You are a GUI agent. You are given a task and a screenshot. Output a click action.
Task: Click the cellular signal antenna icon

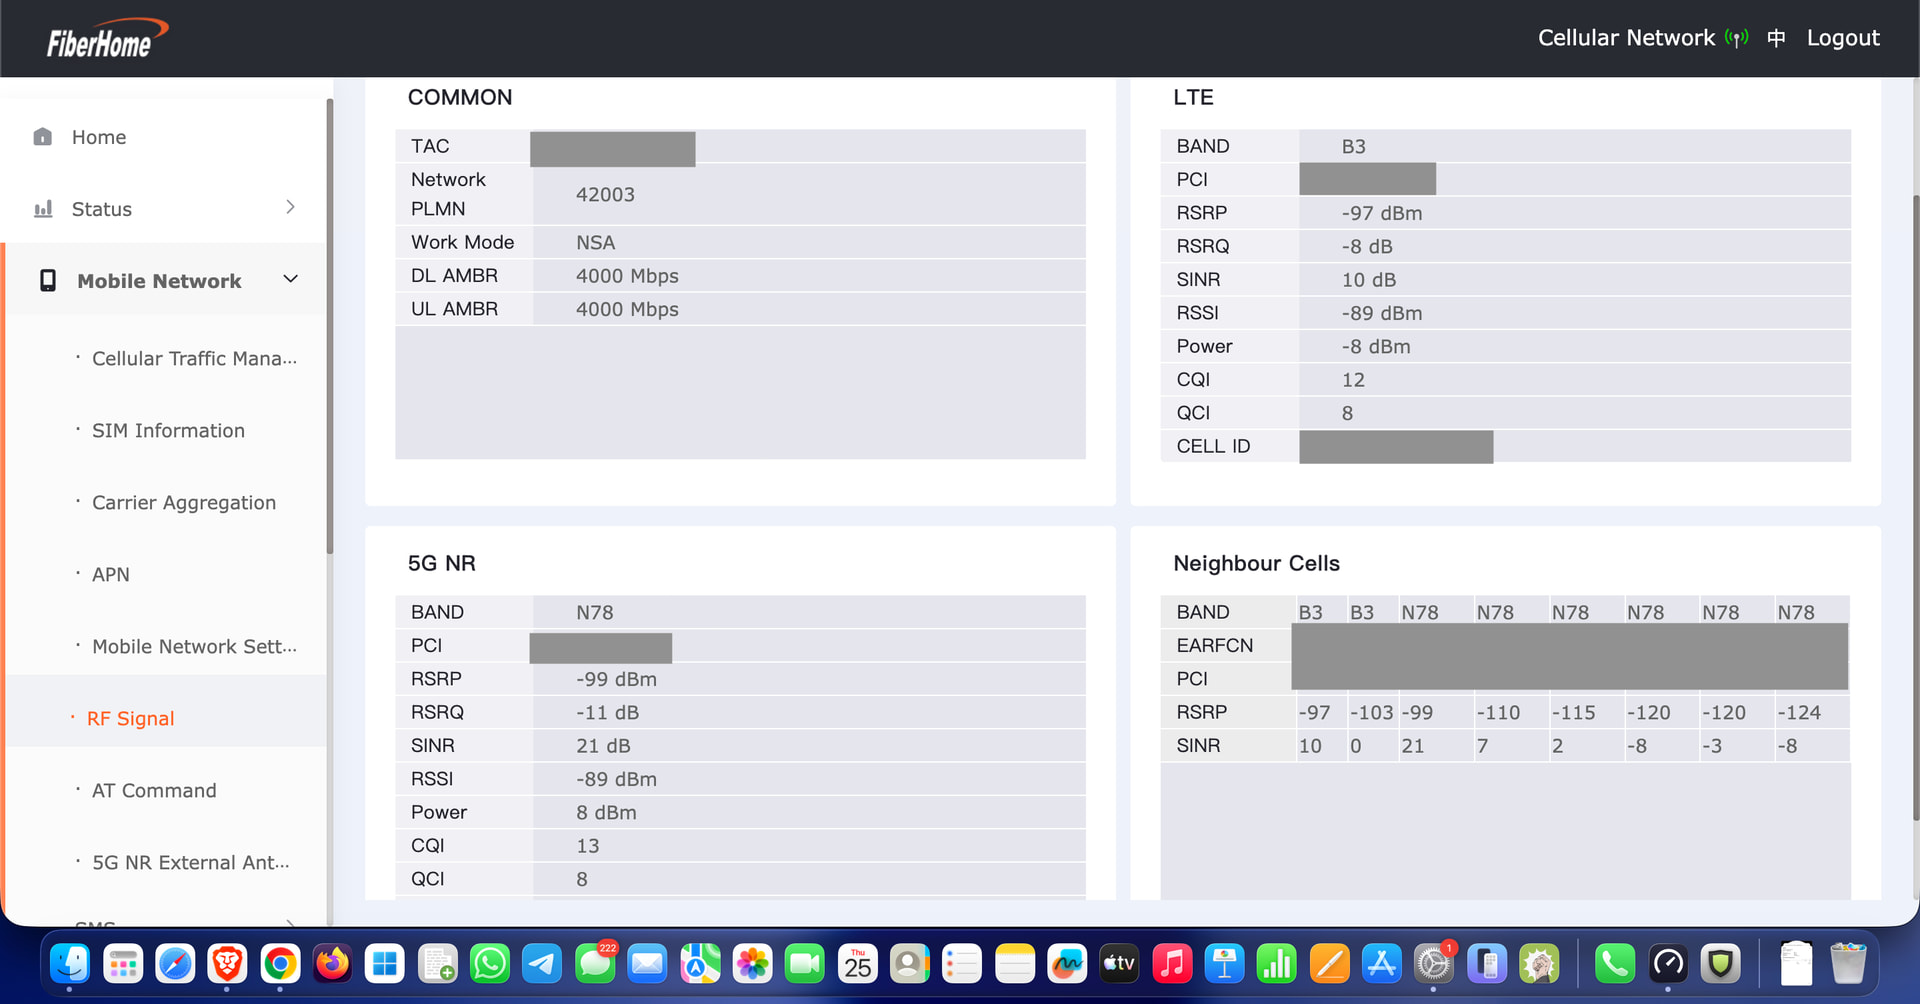pos(1737,38)
